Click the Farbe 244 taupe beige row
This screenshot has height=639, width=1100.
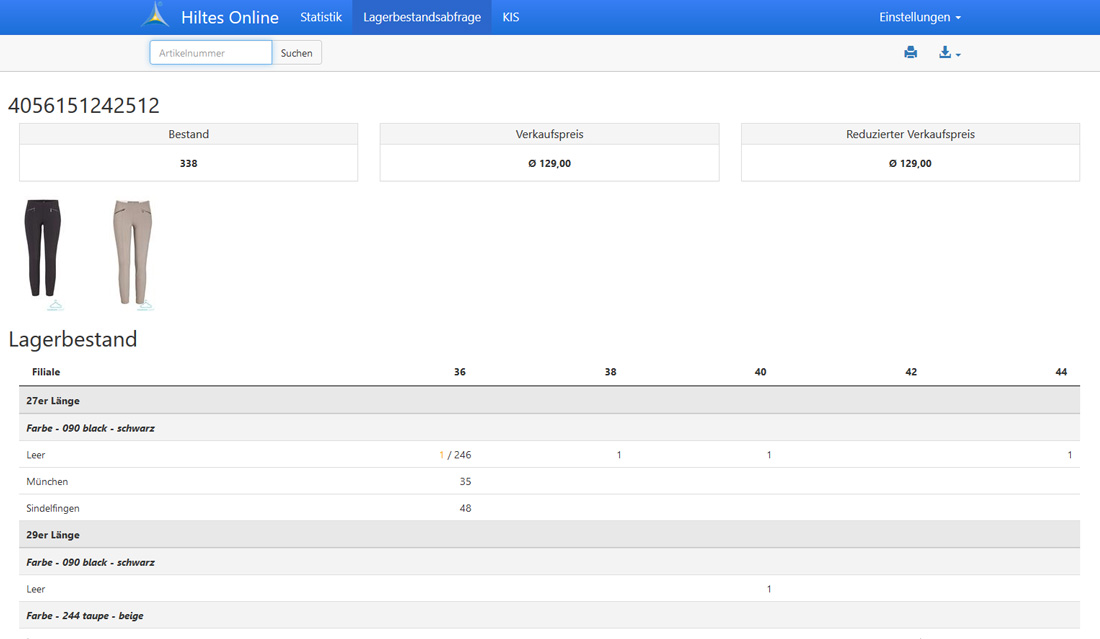85,616
